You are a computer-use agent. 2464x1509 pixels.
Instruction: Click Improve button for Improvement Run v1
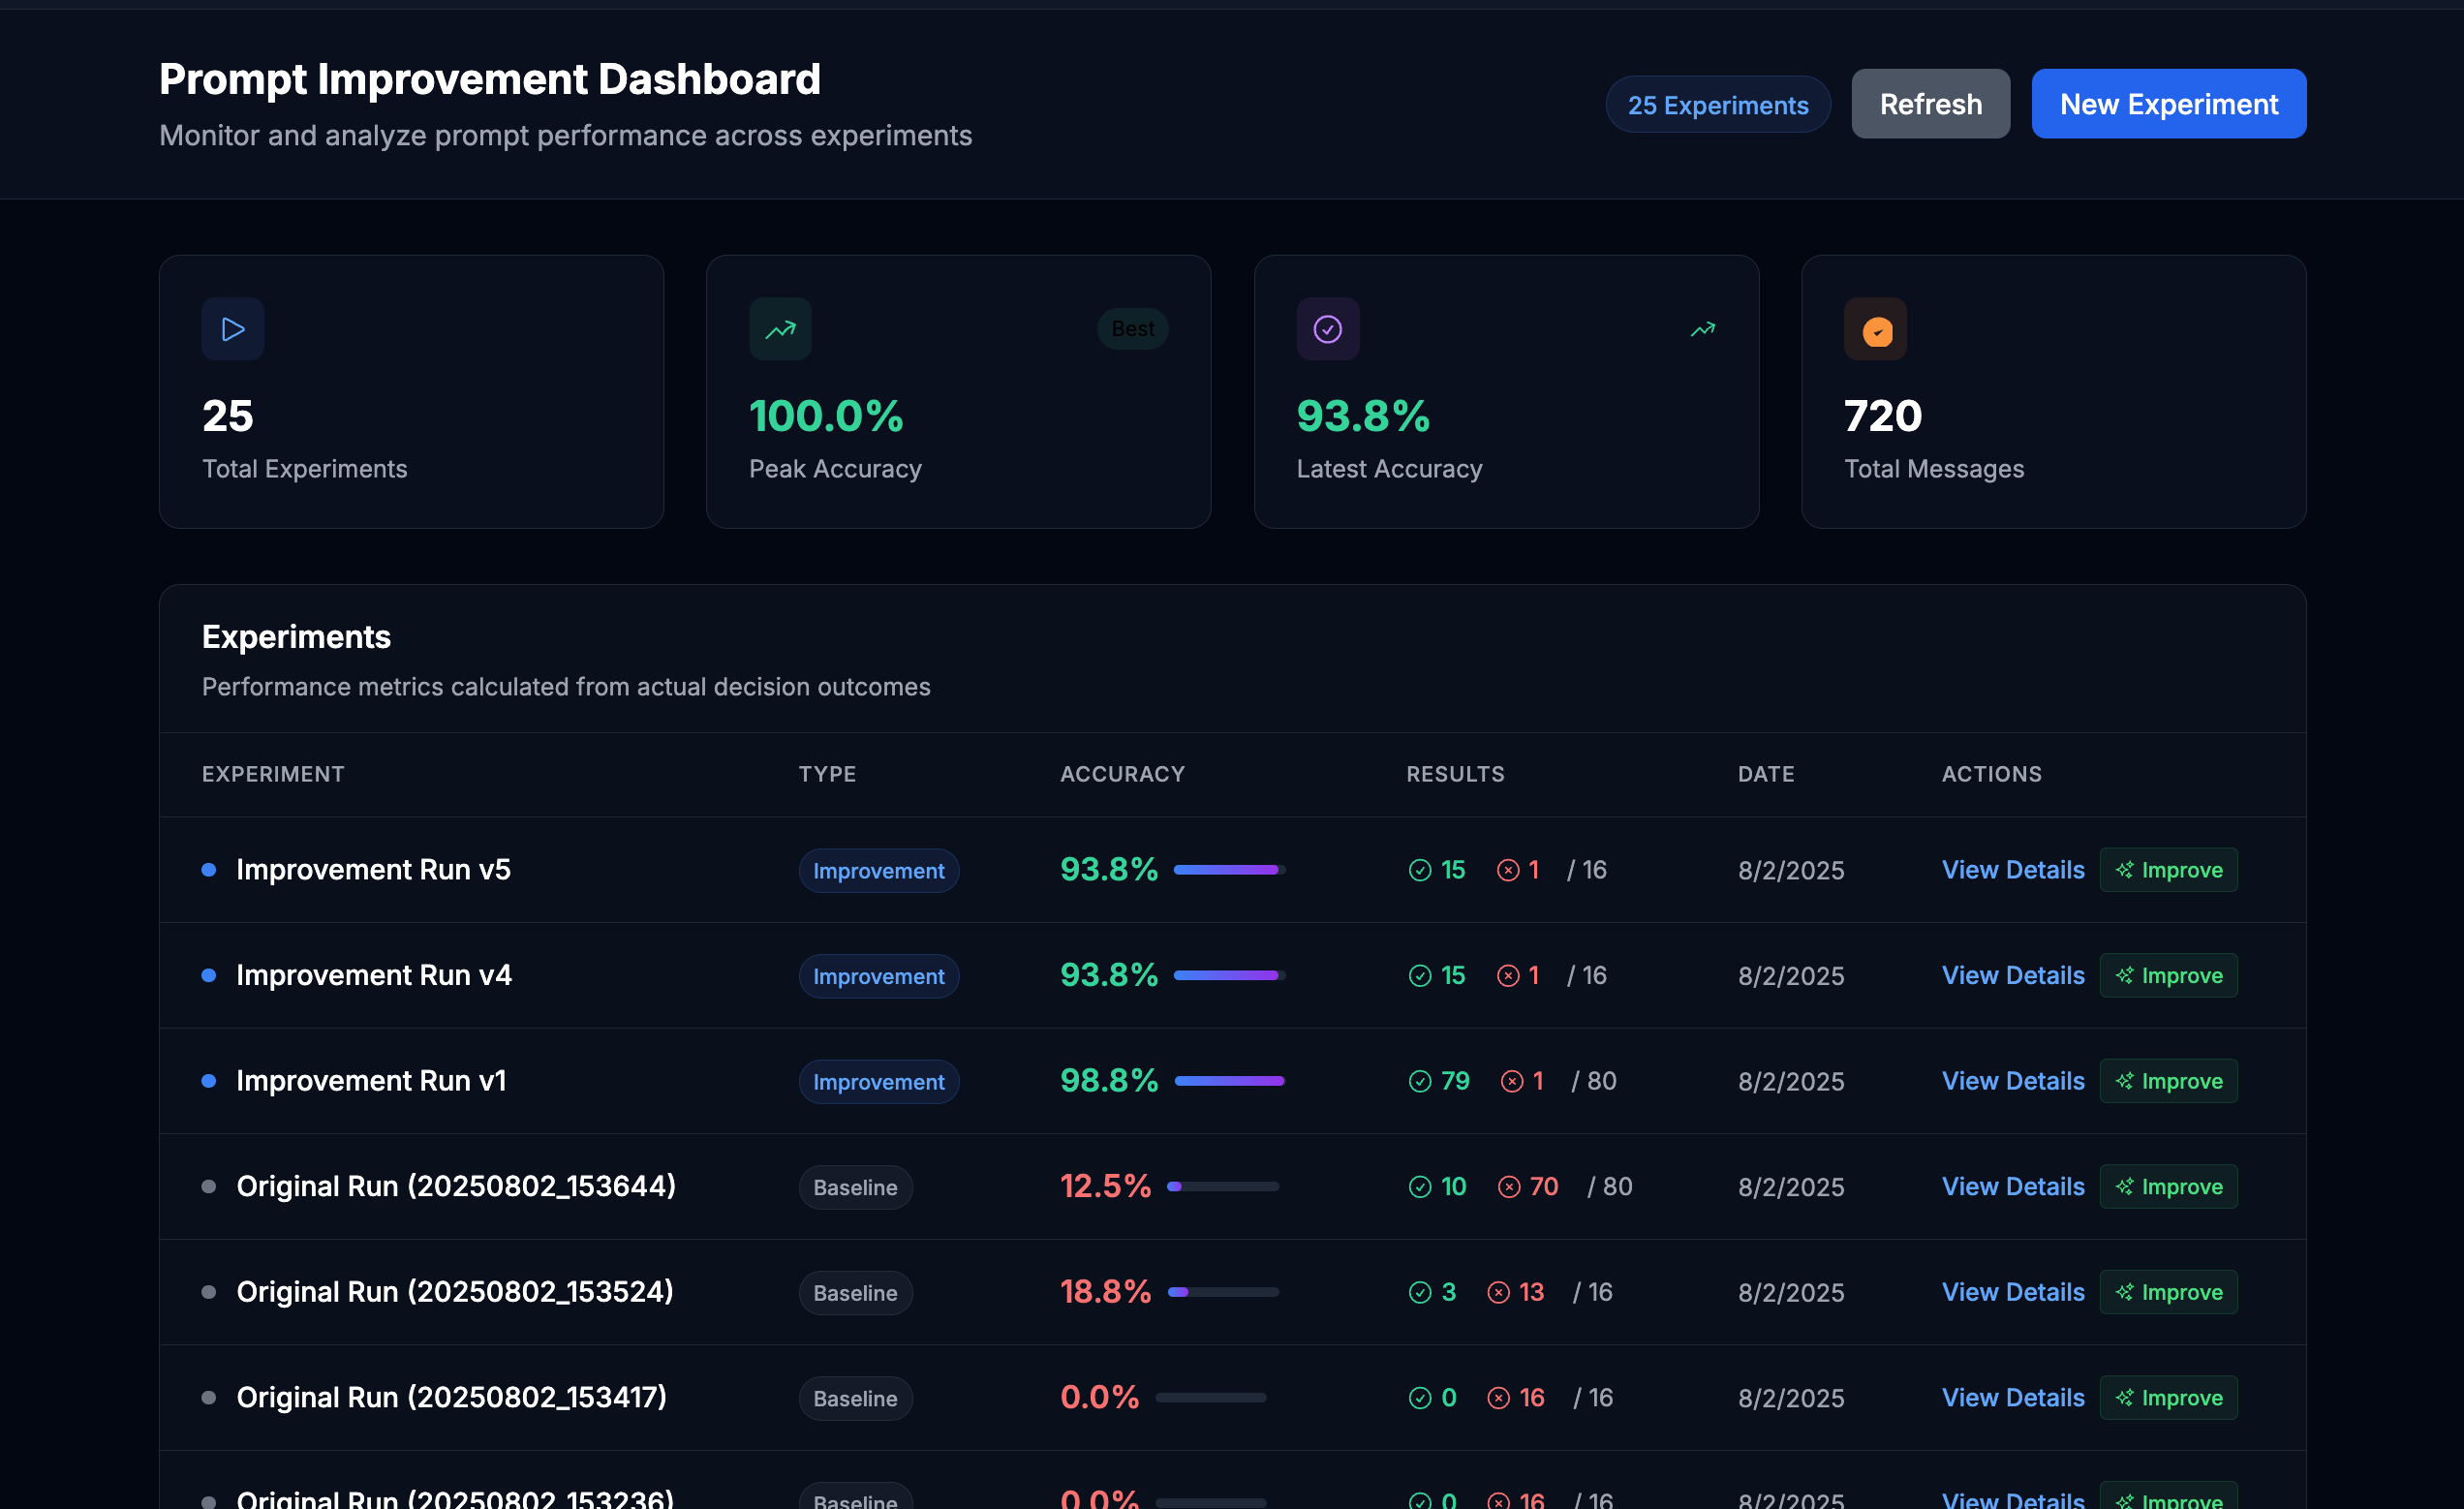pos(2168,1081)
